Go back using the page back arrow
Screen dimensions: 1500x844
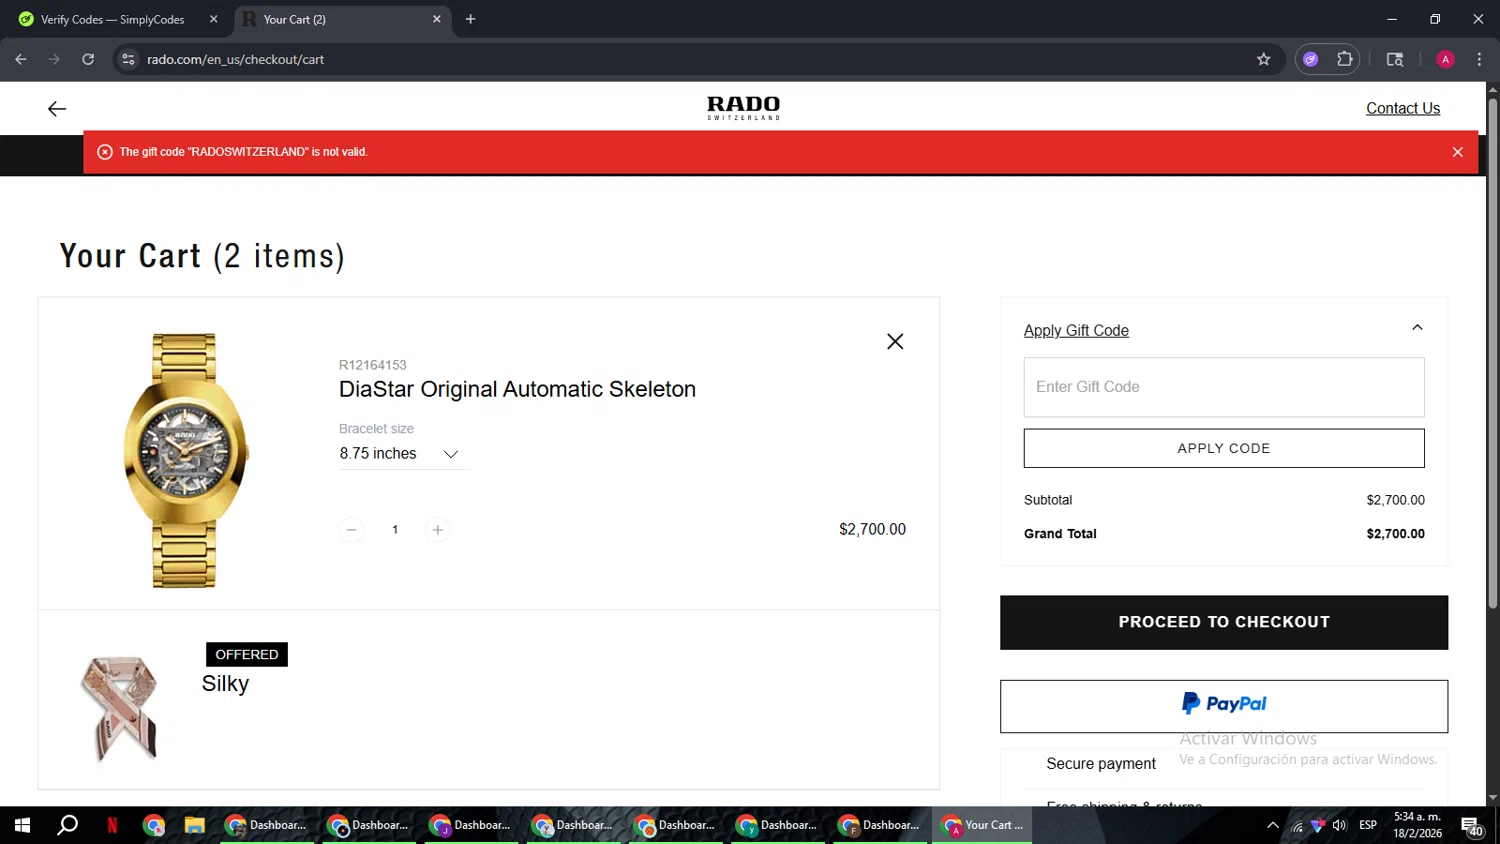(x=57, y=109)
